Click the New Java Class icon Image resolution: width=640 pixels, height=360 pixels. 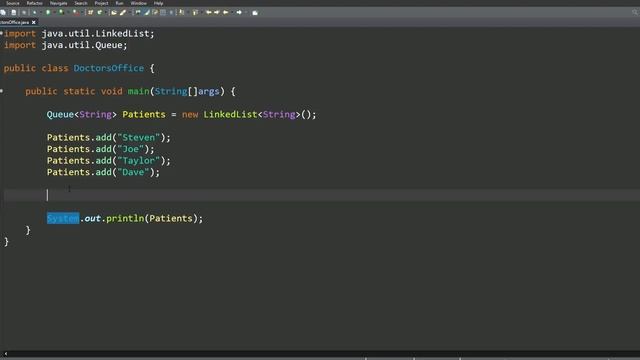click(x=100, y=13)
